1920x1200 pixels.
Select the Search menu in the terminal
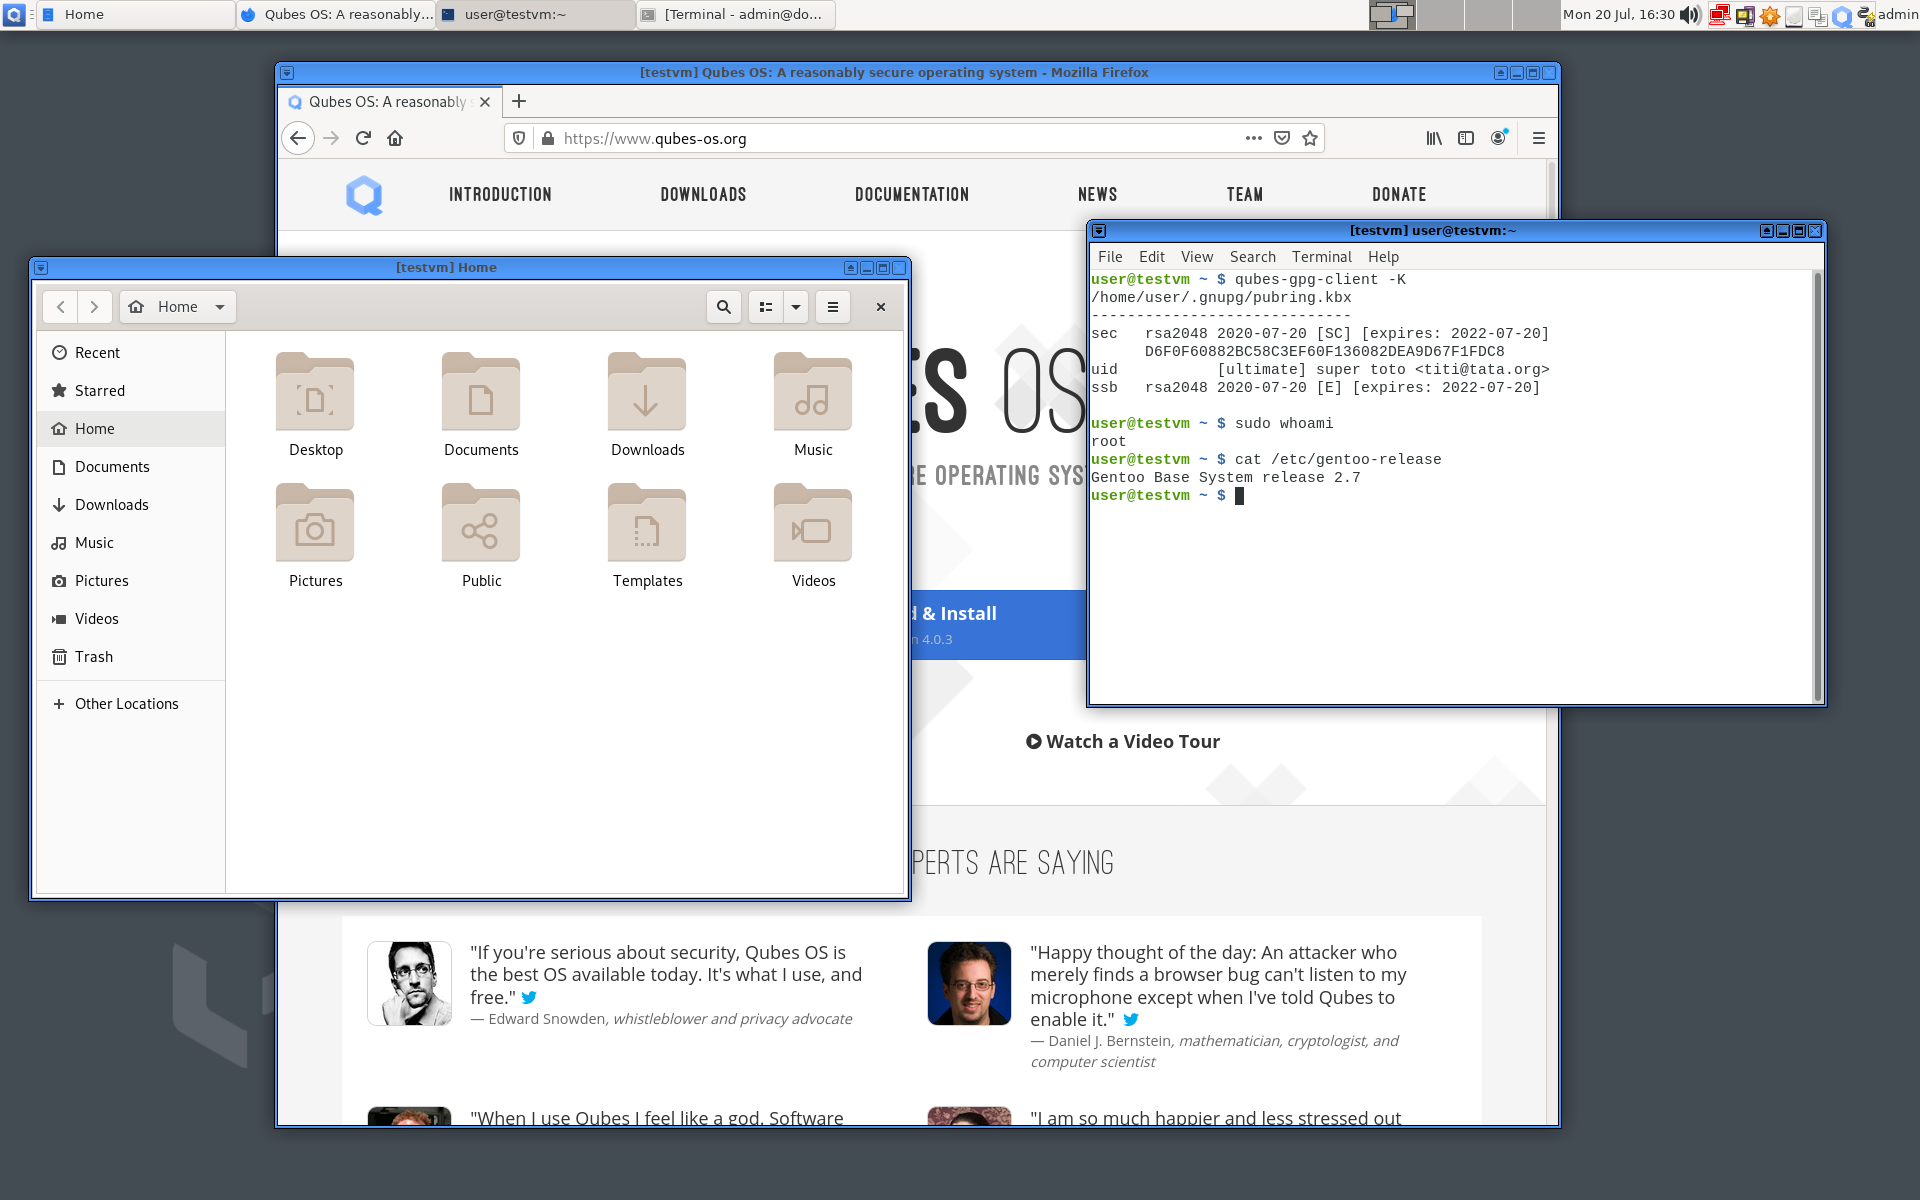(1252, 257)
